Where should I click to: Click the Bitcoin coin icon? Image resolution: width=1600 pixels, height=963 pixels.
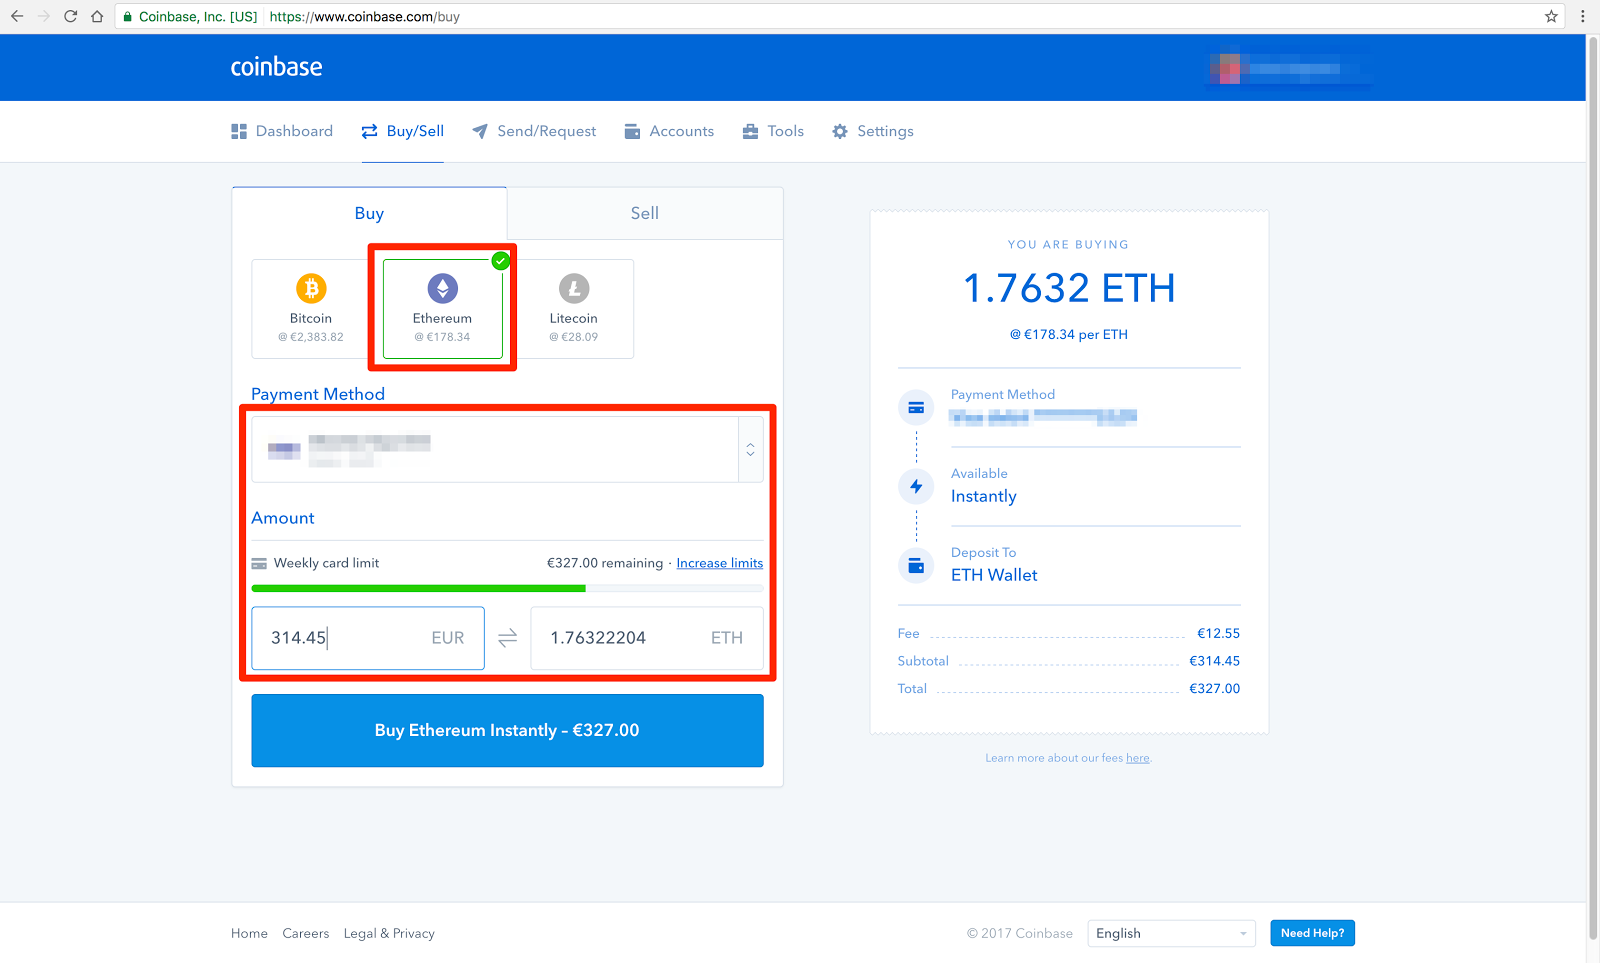(x=311, y=289)
